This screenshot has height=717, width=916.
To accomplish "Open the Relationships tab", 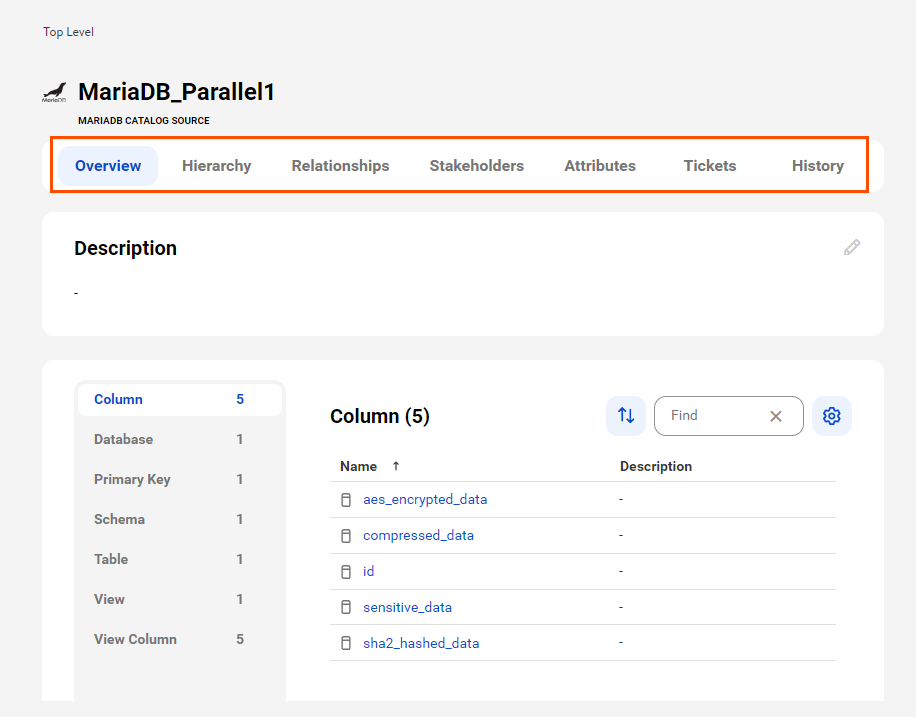I will tap(341, 166).
